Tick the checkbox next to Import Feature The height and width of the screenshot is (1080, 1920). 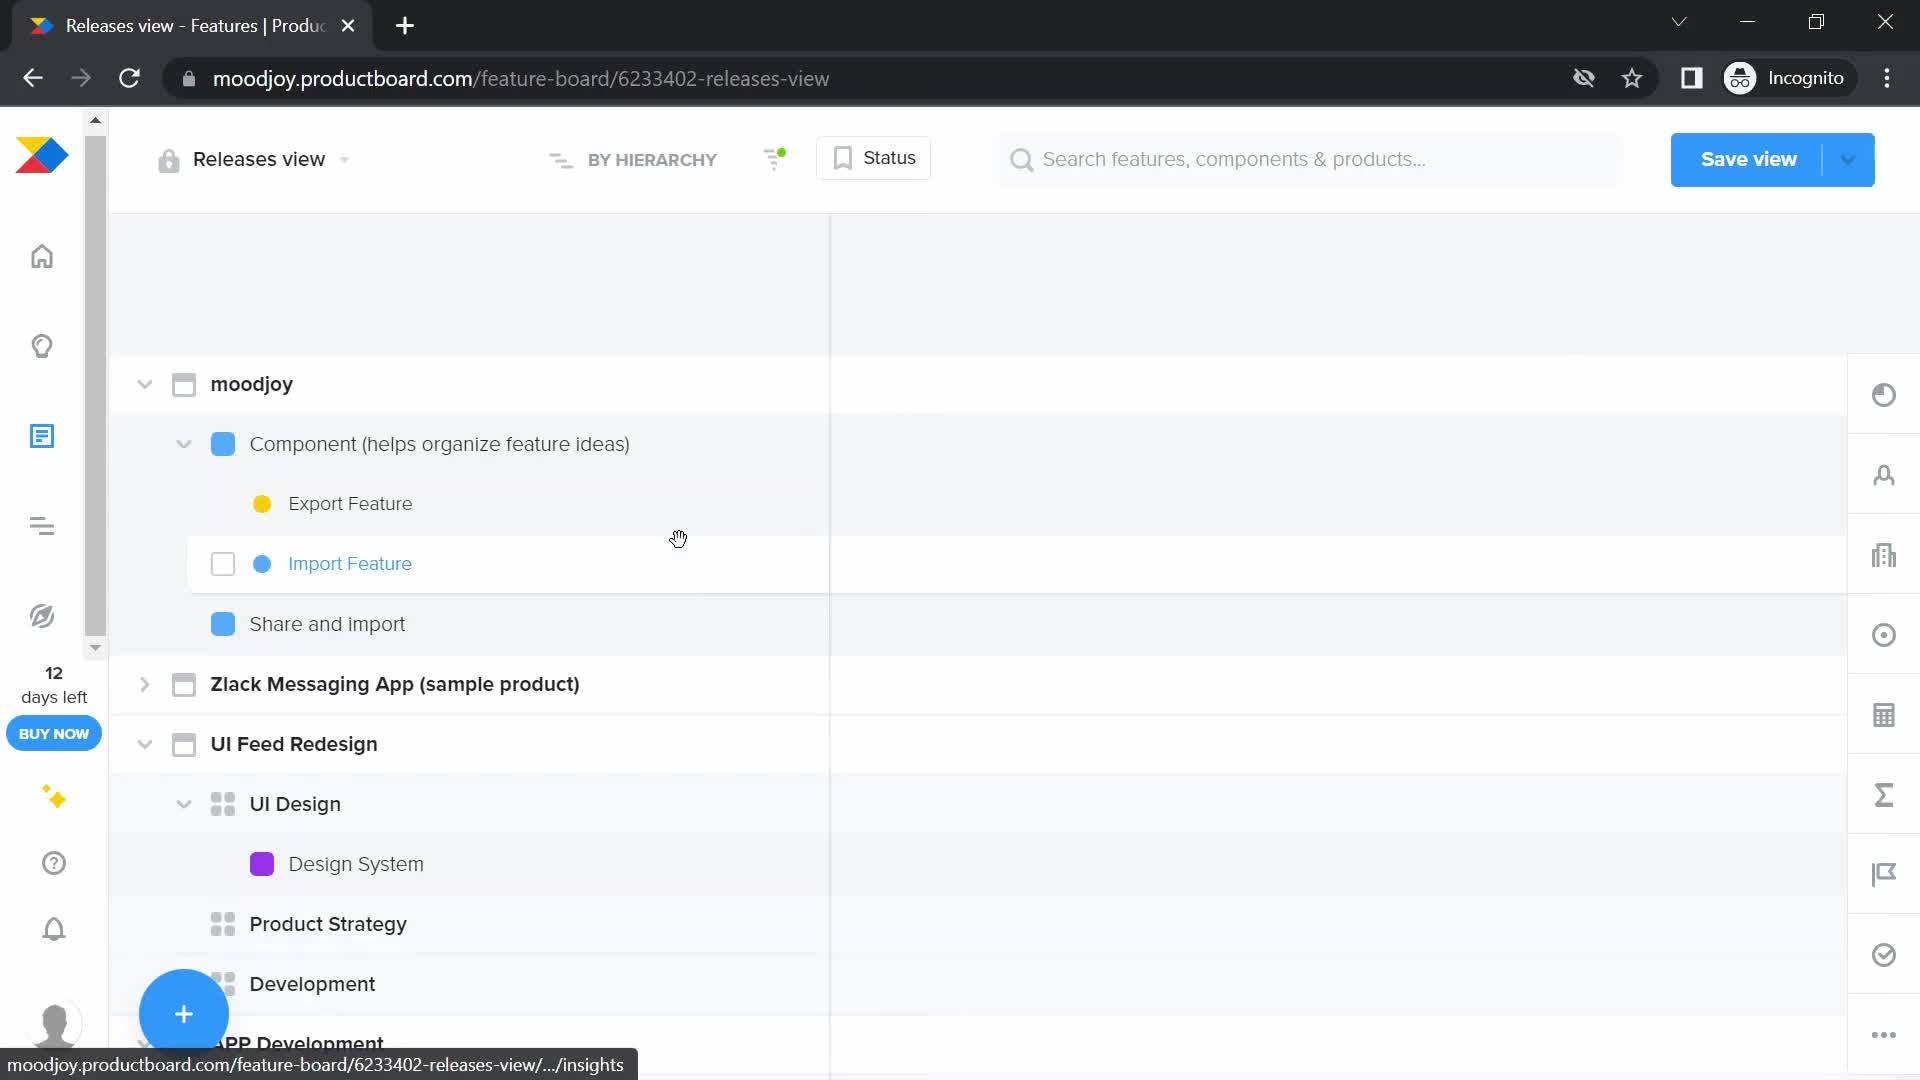click(x=223, y=564)
